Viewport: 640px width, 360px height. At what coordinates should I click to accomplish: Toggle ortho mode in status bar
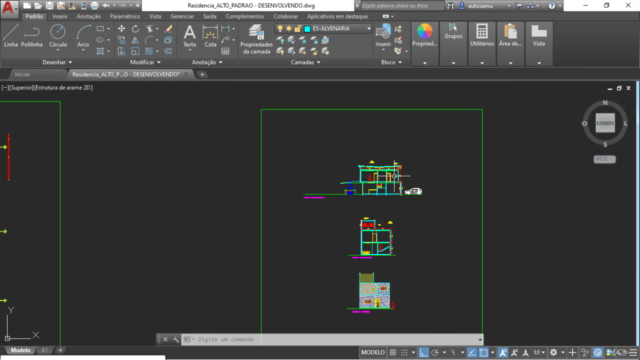(423, 352)
